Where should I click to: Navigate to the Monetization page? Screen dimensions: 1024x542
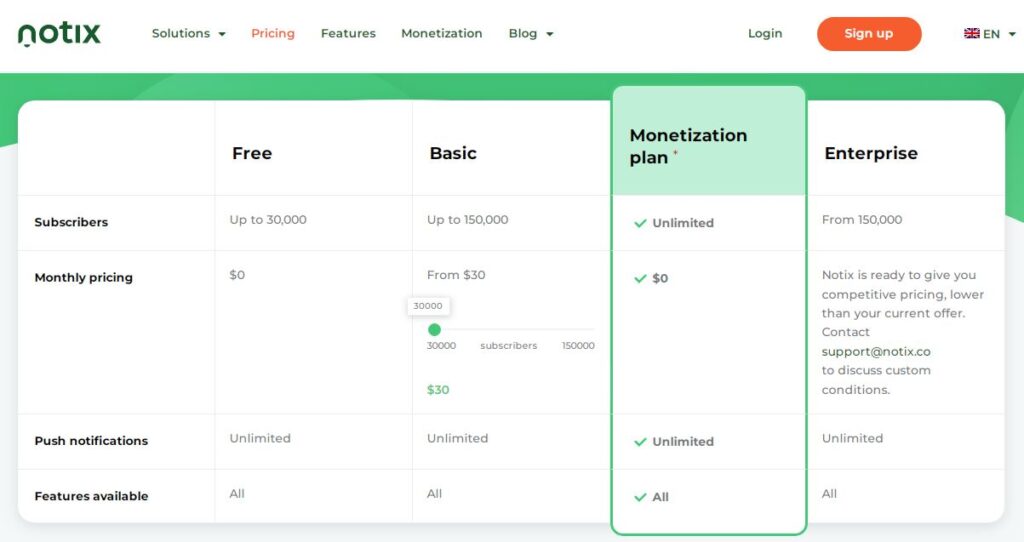441,34
